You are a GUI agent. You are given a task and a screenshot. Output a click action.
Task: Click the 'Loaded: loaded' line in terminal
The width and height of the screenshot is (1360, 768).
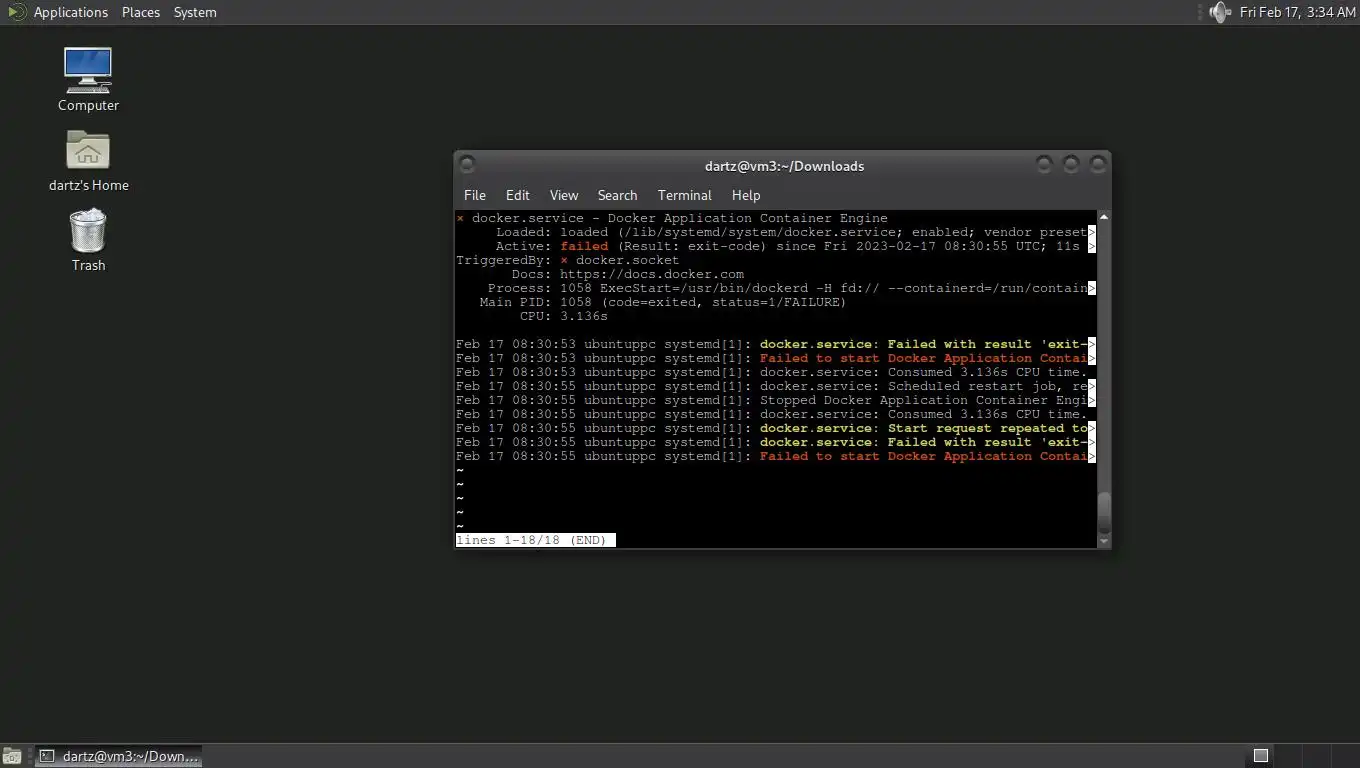tap(796, 232)
